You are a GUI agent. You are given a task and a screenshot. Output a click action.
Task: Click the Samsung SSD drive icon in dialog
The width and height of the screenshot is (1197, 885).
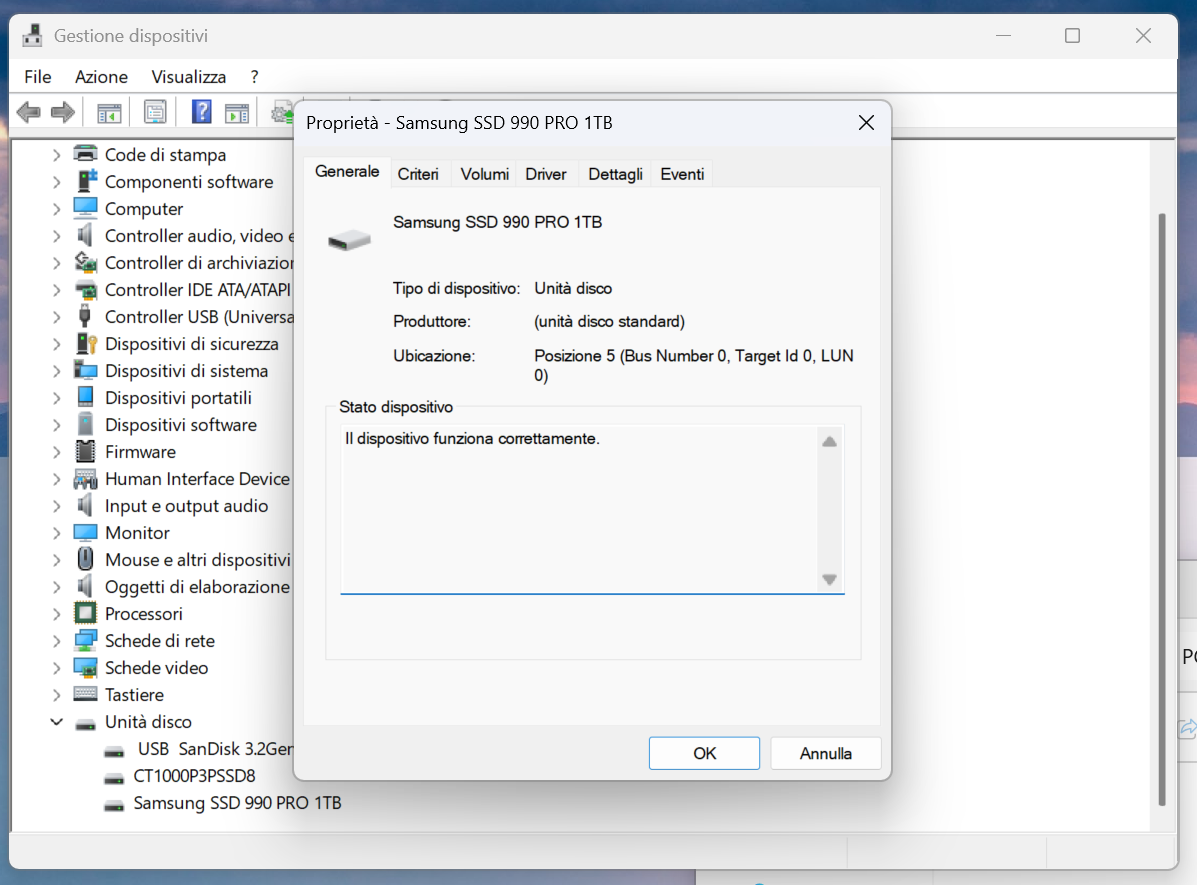point(349,240)
